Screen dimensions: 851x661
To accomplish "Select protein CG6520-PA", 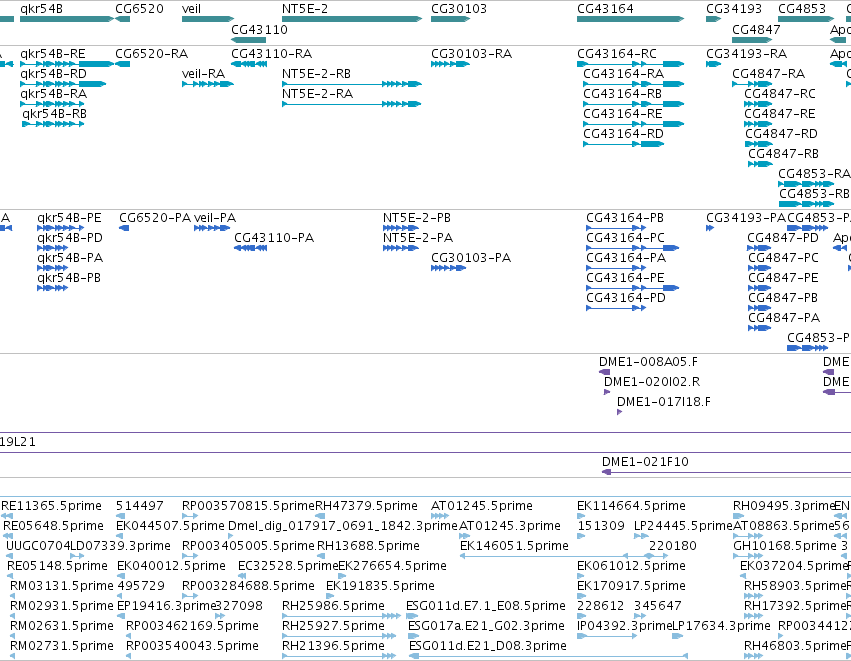I will click(x=124, y=228).
